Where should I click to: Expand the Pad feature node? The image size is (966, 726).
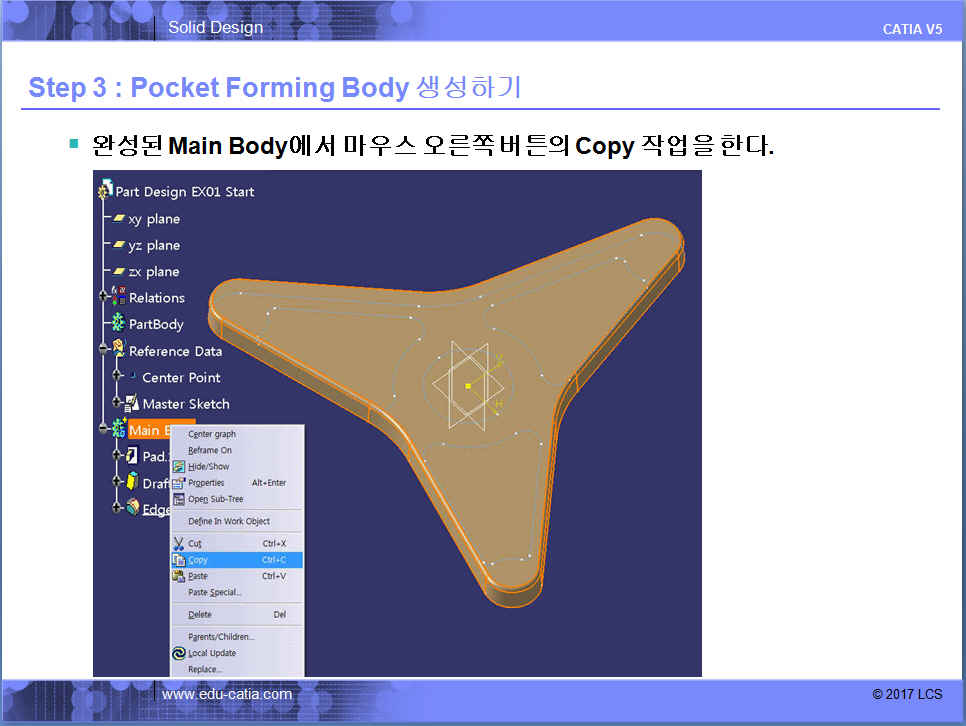coord(117,456)
